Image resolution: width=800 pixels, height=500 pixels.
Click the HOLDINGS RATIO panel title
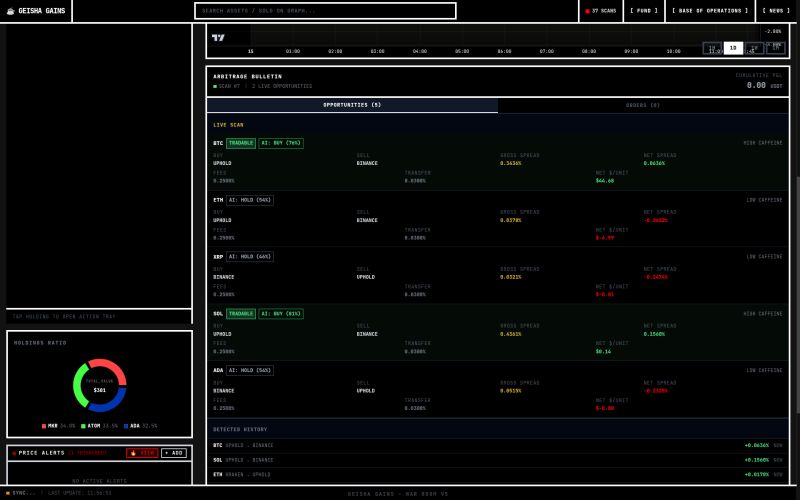tap(40, 343)
